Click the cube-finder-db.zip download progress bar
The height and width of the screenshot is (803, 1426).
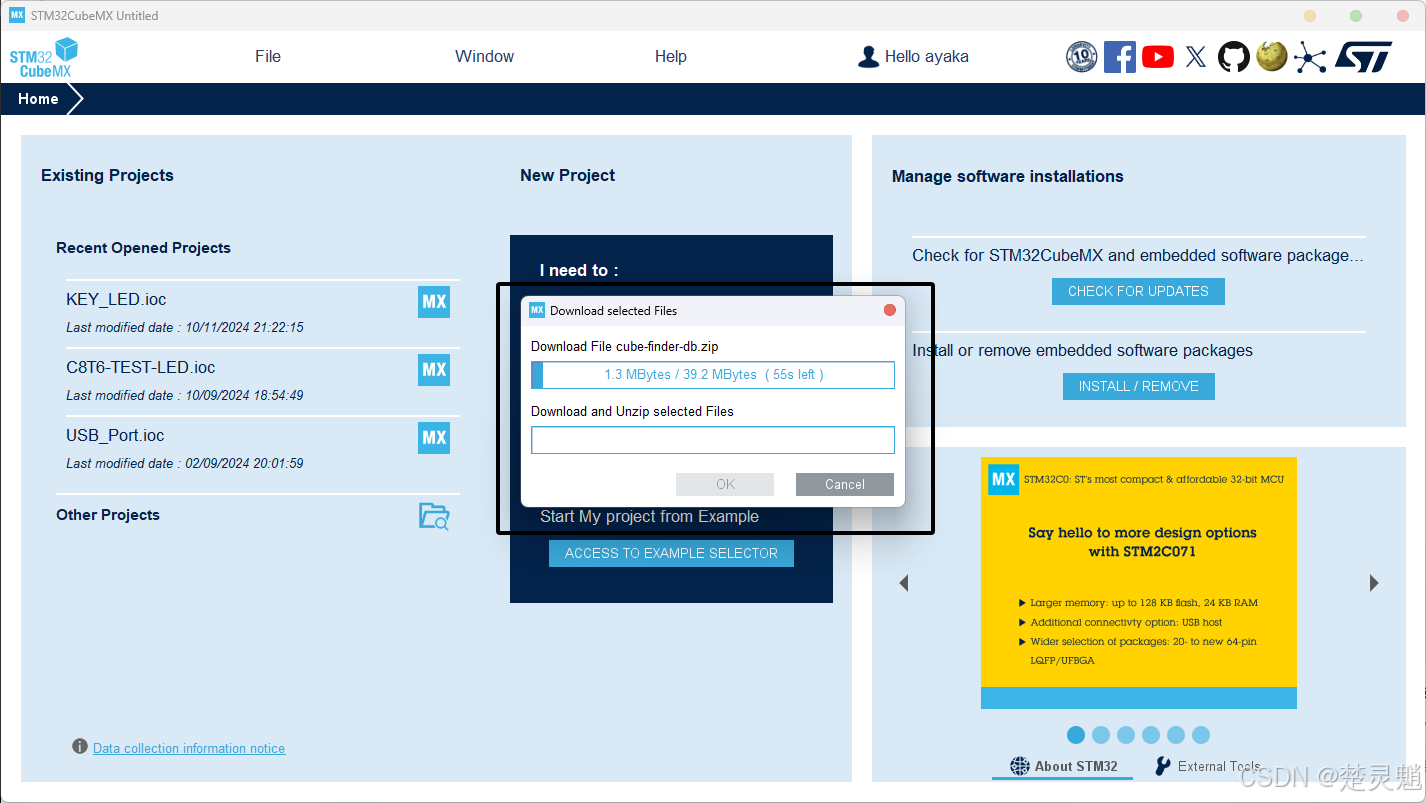pos(713,375)
